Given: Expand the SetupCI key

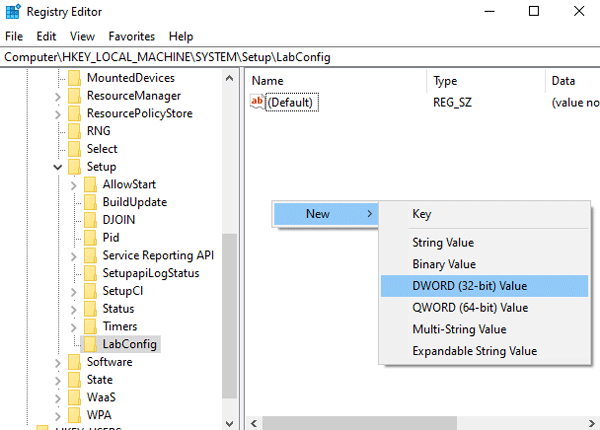Looking at the screenshot, I should click(x=73, y=292).
